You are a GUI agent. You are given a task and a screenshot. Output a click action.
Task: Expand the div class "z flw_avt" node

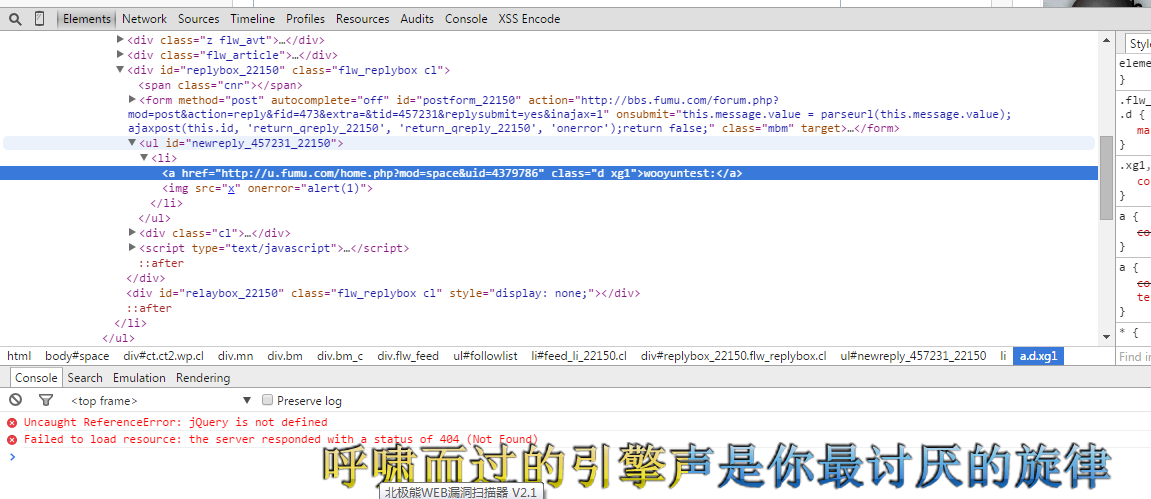click(x=120, y=40)
